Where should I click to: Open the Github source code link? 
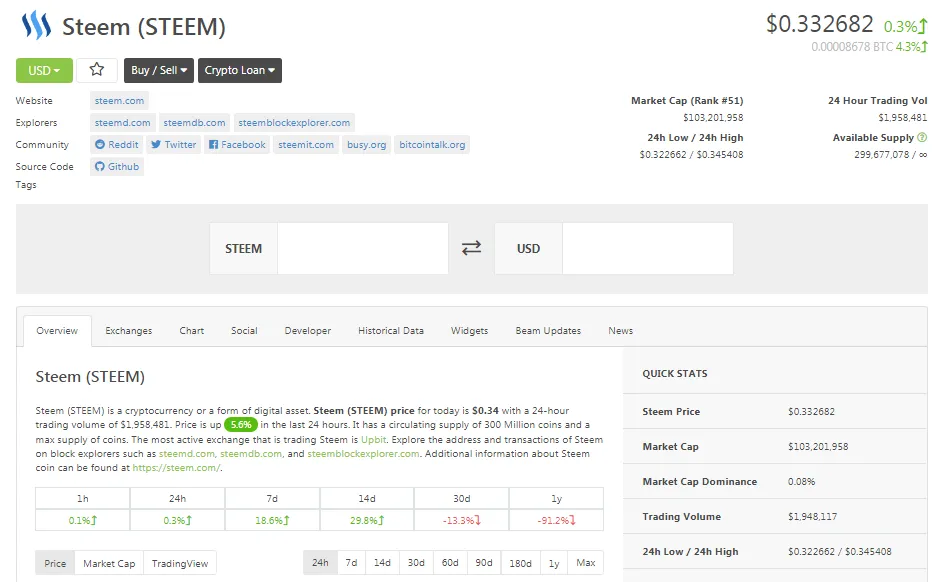117,167
